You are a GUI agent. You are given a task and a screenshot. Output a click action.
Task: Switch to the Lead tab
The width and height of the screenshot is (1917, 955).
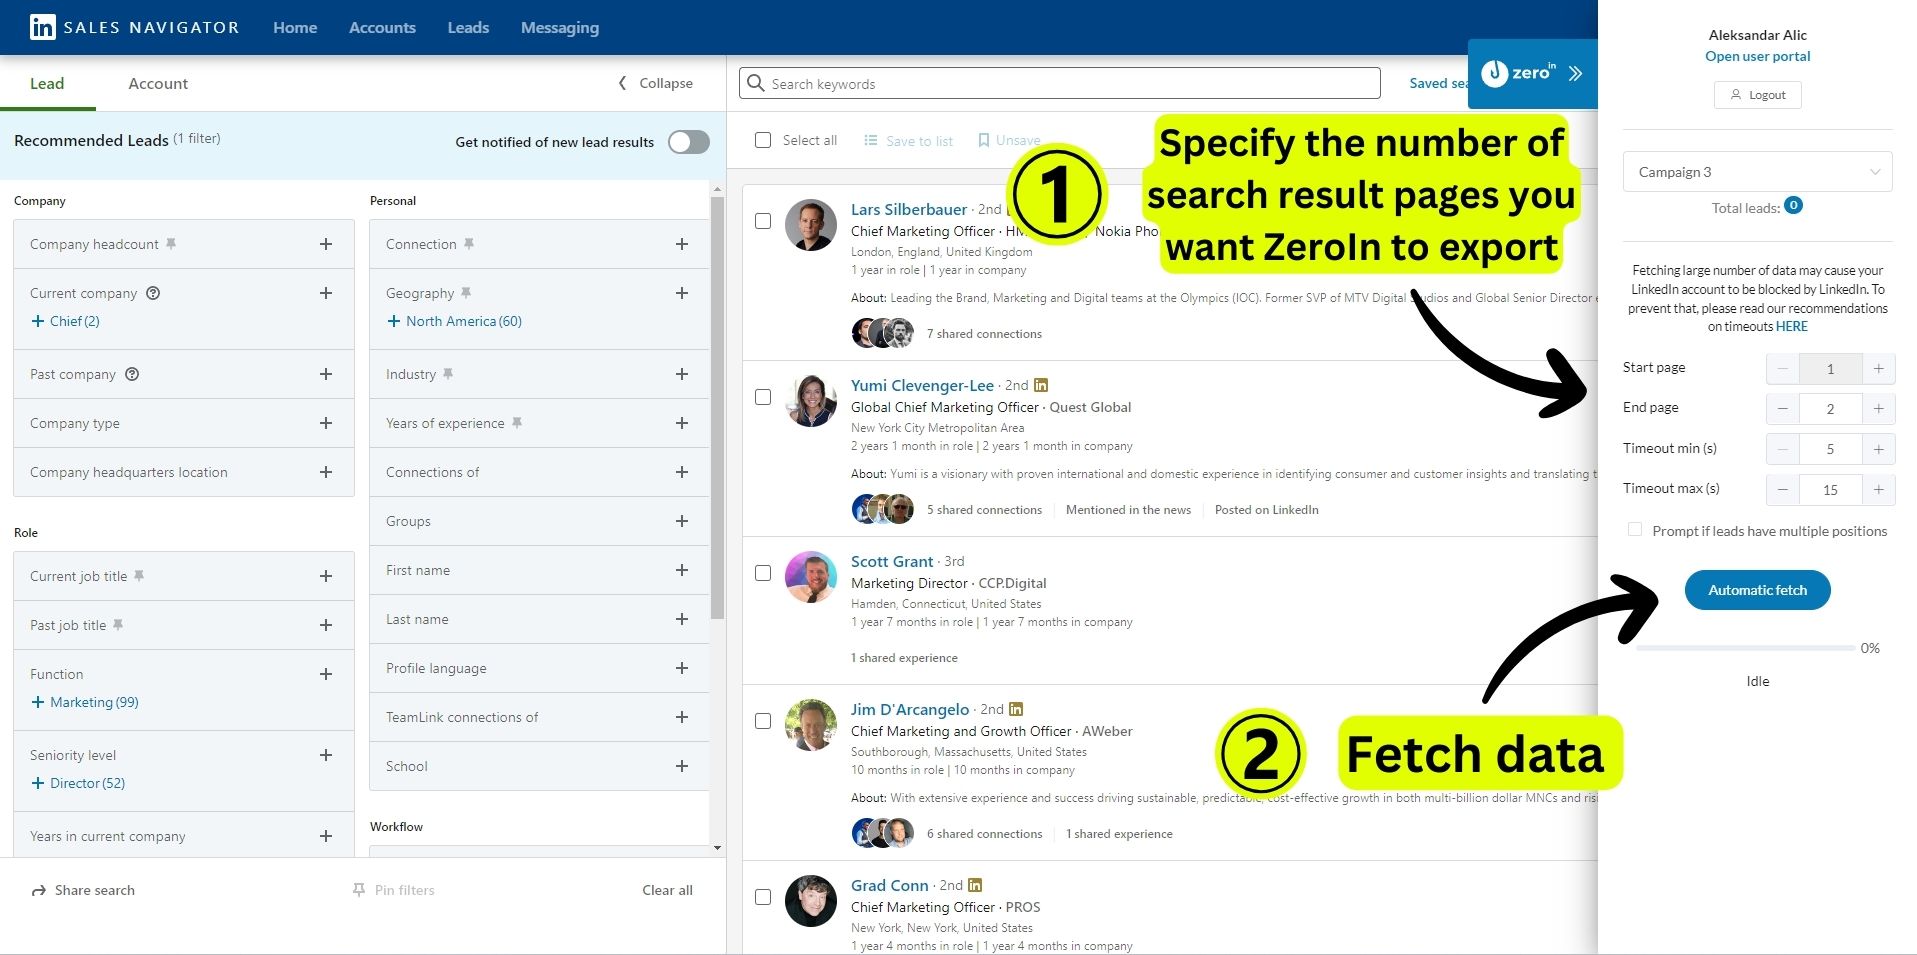[x=47, y=83]
